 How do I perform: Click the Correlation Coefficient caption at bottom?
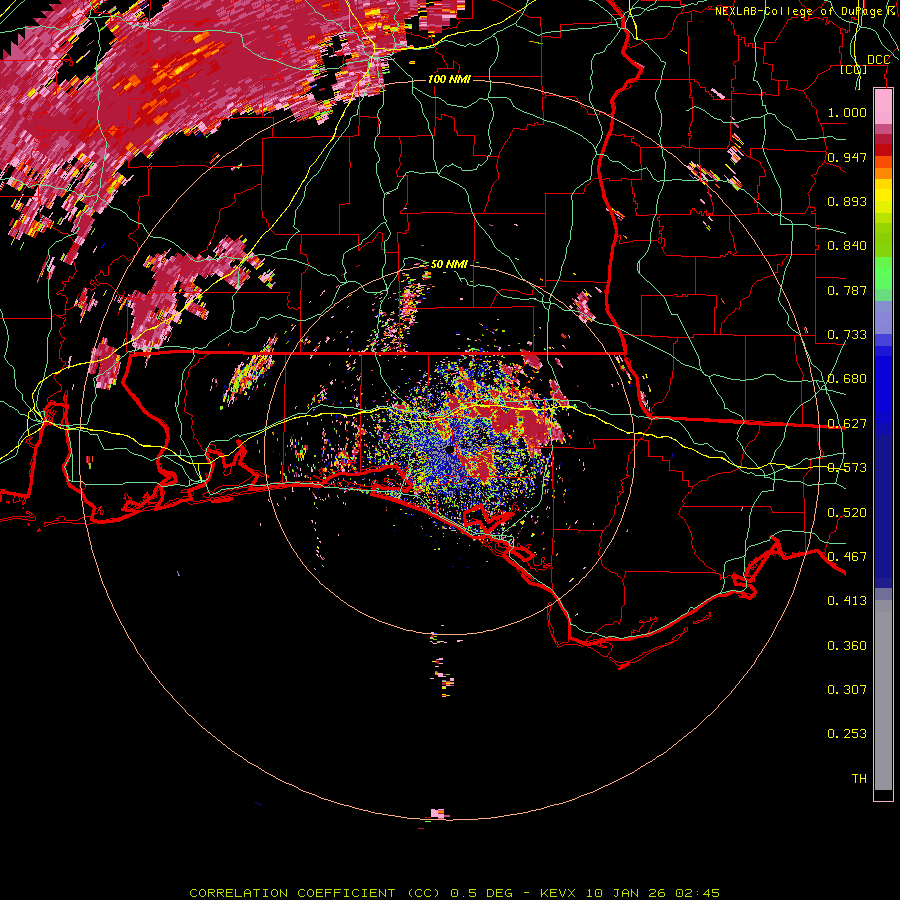click(x=454, y=893)
